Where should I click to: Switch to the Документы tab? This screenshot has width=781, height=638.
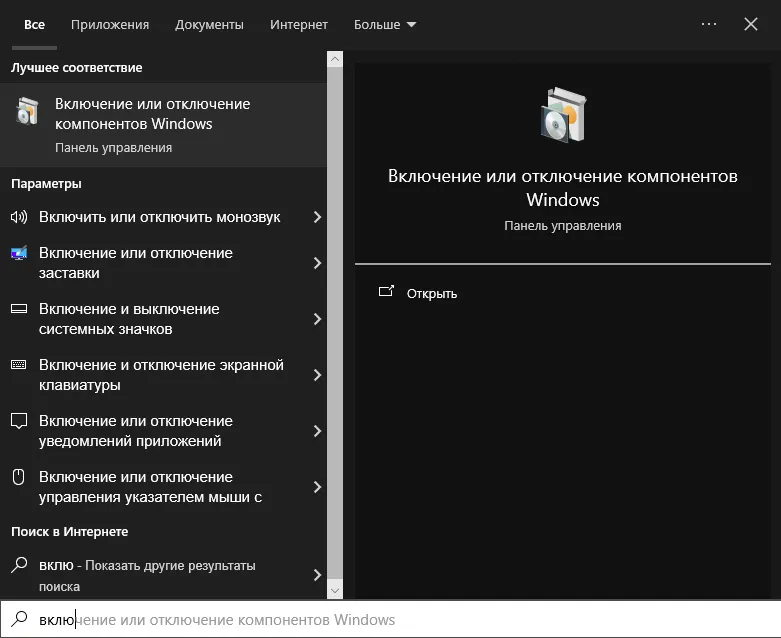pyautogui.click(x=209, y=24)
